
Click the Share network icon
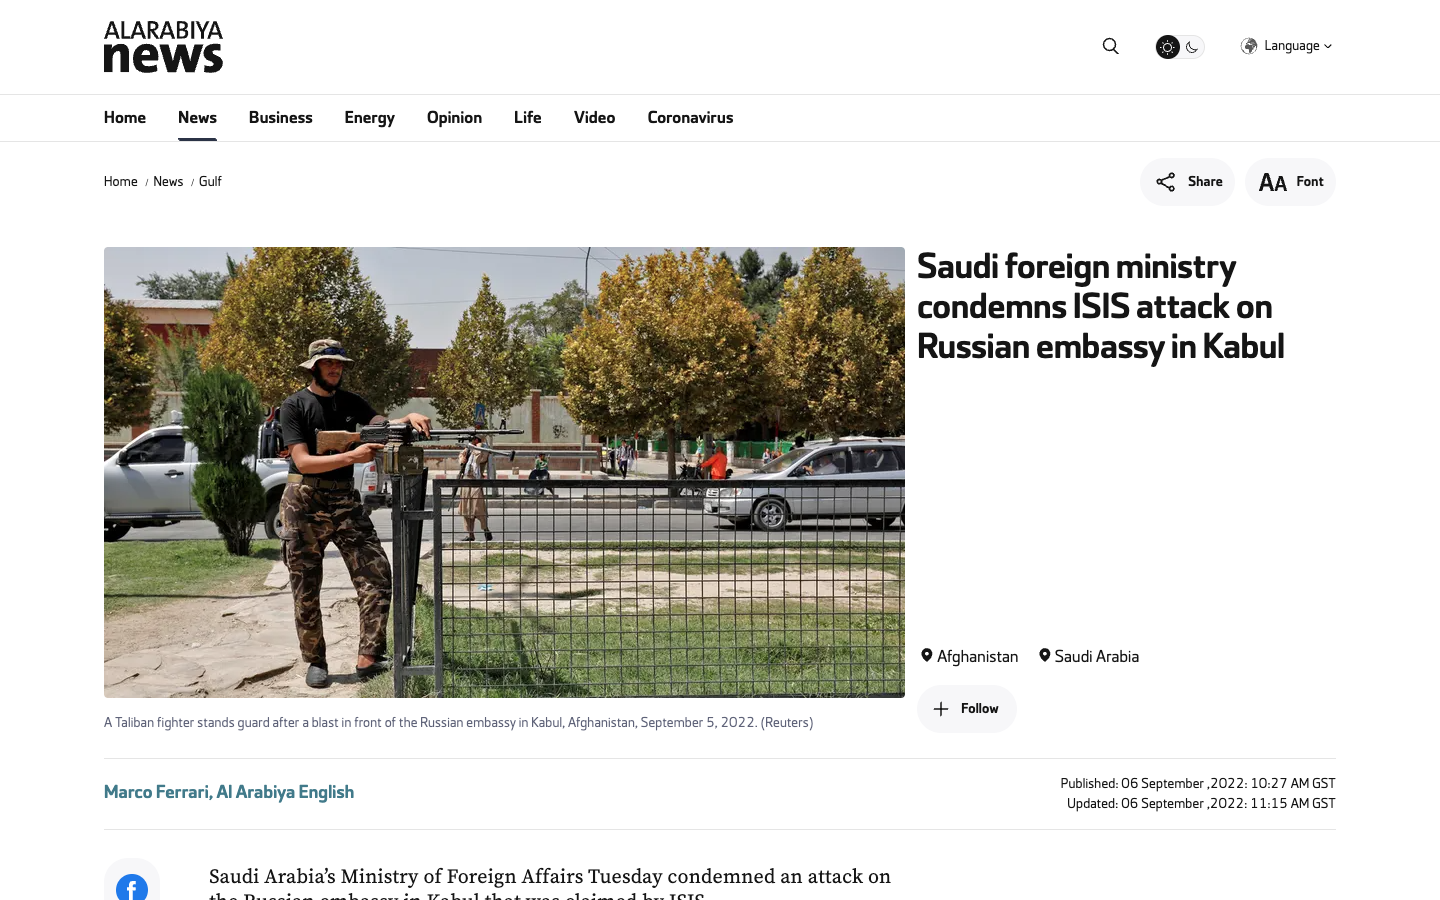tap(1165, 182)
